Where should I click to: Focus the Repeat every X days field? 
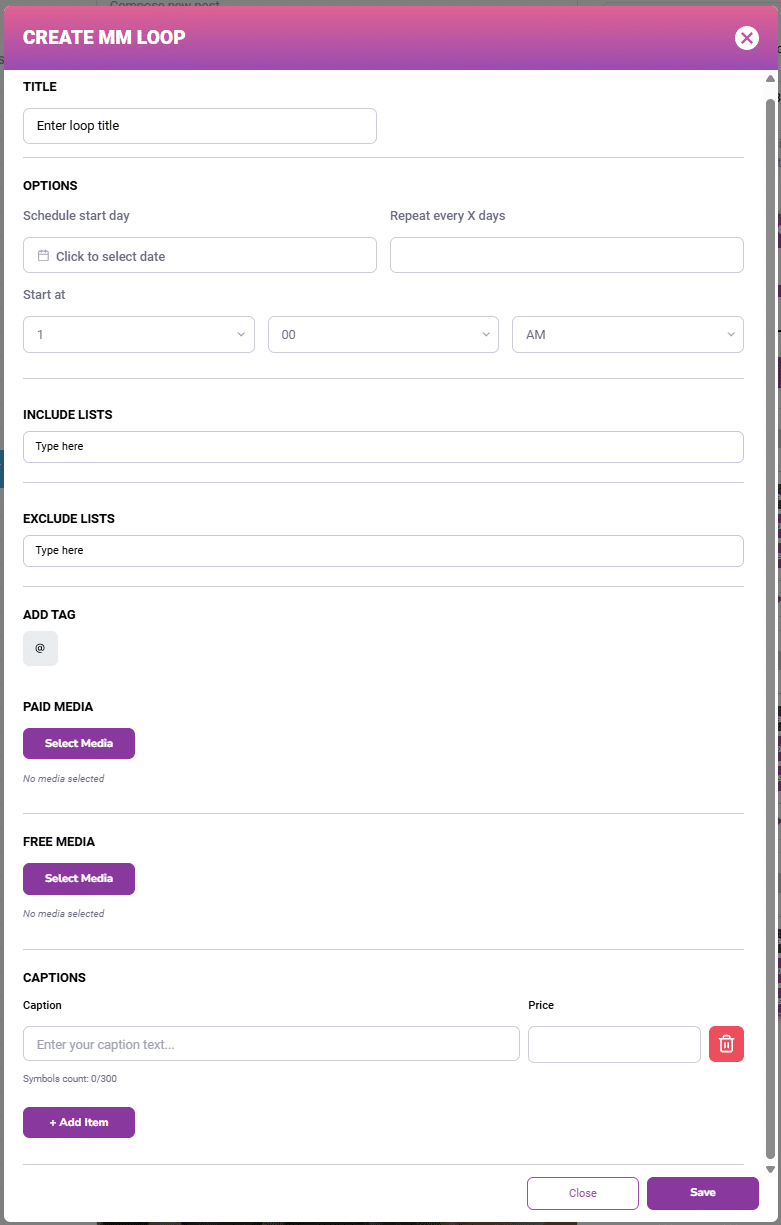tap(566, 255)
